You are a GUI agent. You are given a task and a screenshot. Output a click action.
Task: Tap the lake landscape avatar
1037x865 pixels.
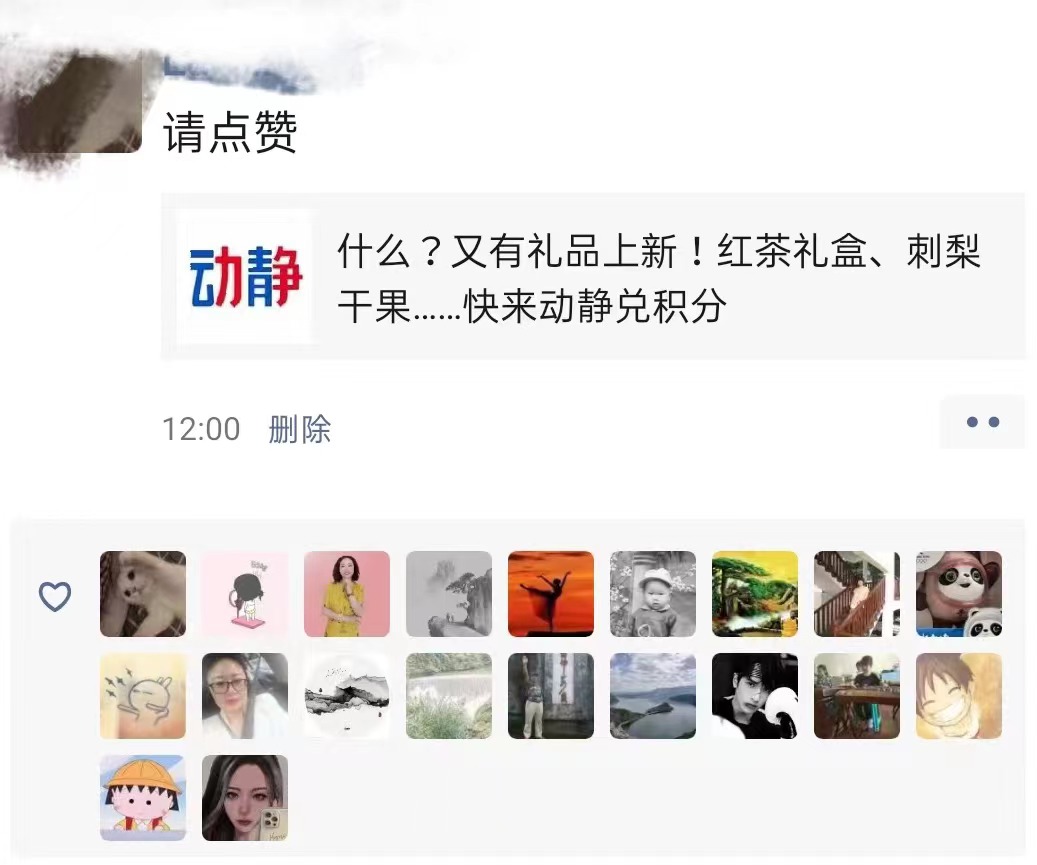[x=653, y=696]
